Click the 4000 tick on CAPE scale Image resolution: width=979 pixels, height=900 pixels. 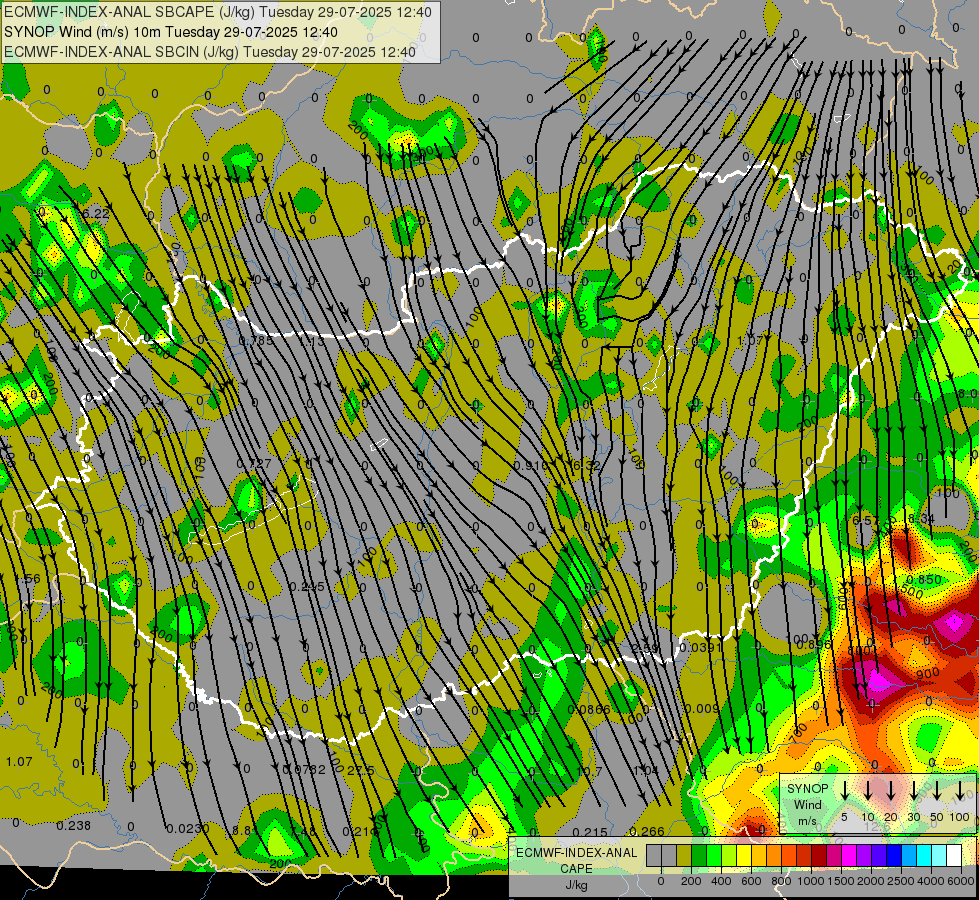[931, 881]
